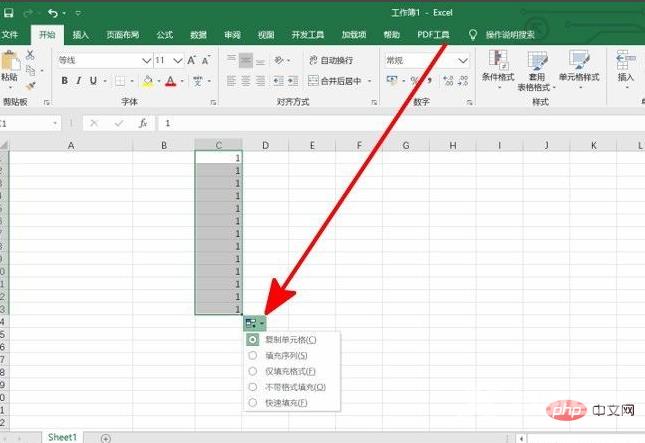Switch to the 插入 ribbon tab
This screenshot has width=645, height=443.
click(81, 35)
